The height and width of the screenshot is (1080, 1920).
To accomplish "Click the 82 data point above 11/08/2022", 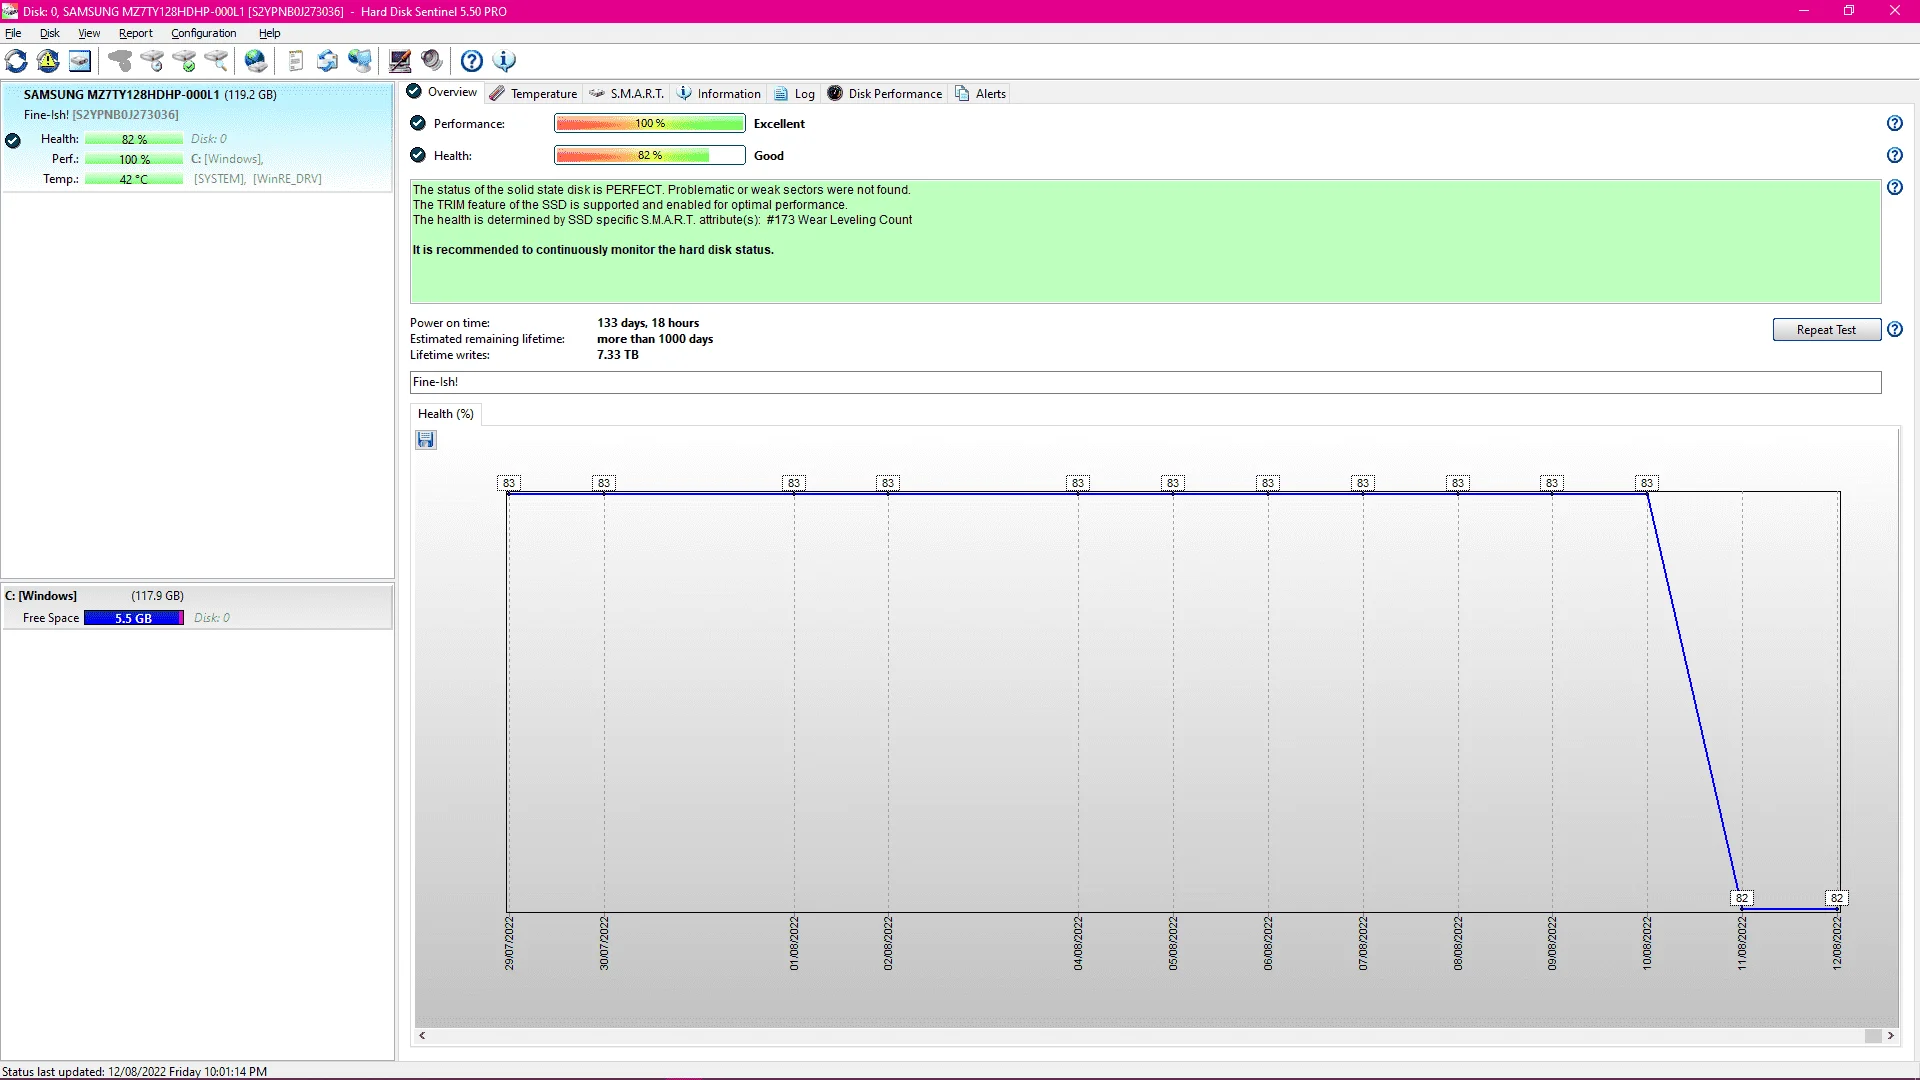I will click(x=1742, y=898).
